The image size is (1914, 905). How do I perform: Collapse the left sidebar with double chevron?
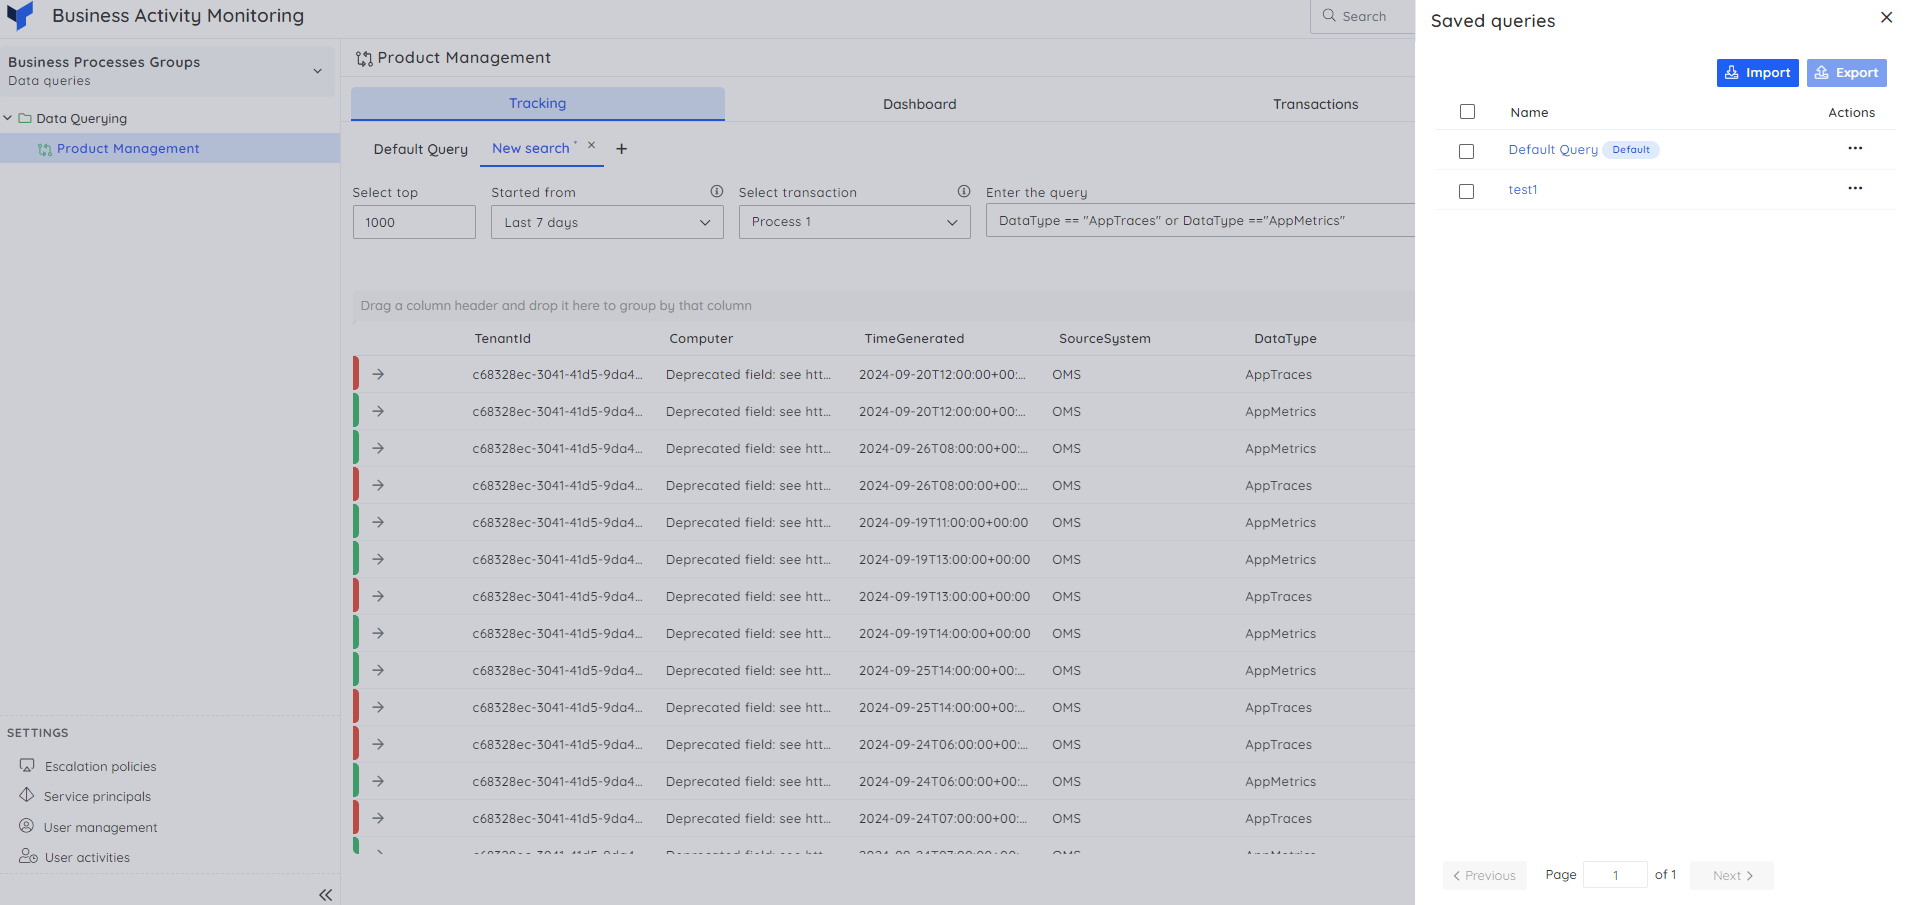click(325, 895)
